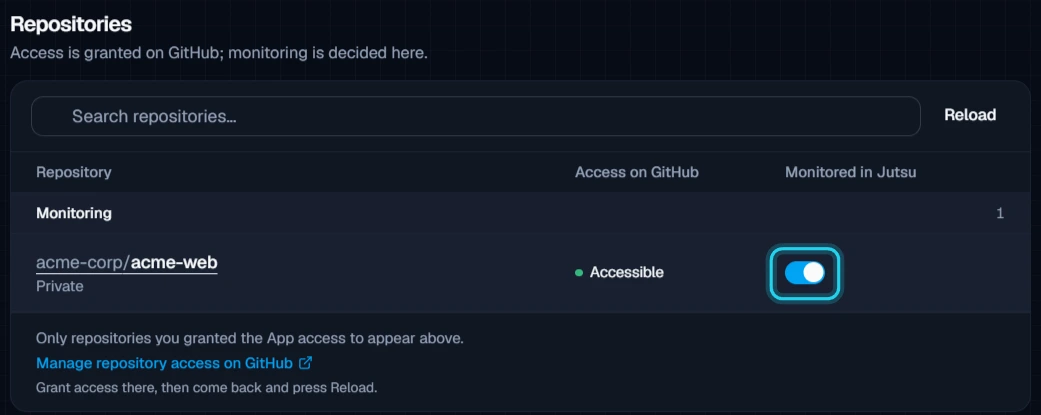
Task: Open the acme-corp/acme-web repository link
Action: 127,263
